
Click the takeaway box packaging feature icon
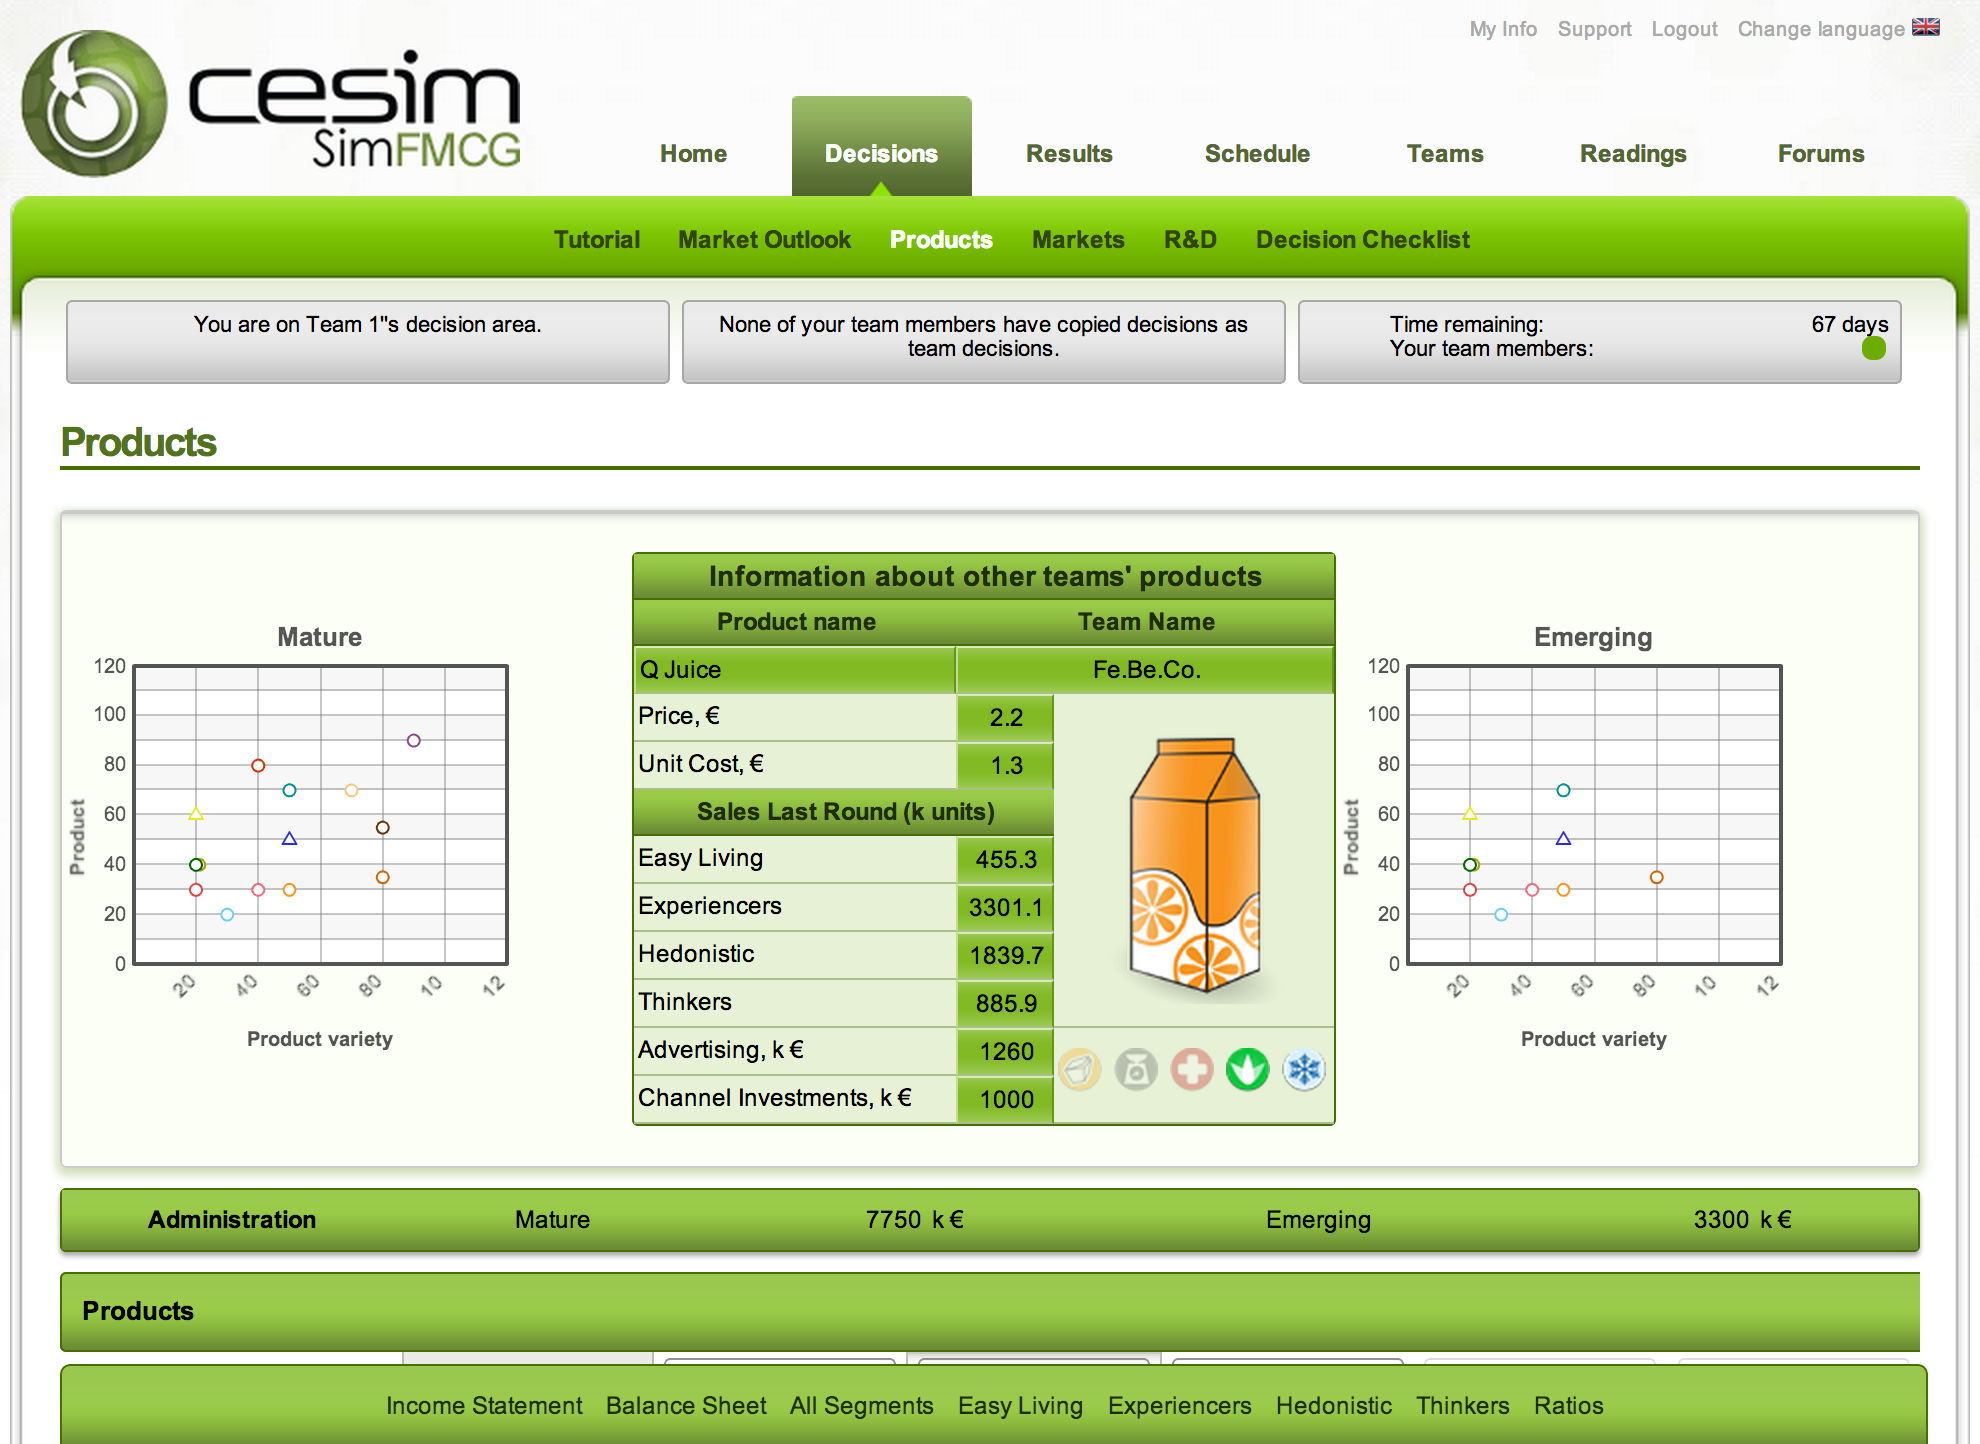[1080, 1070]
